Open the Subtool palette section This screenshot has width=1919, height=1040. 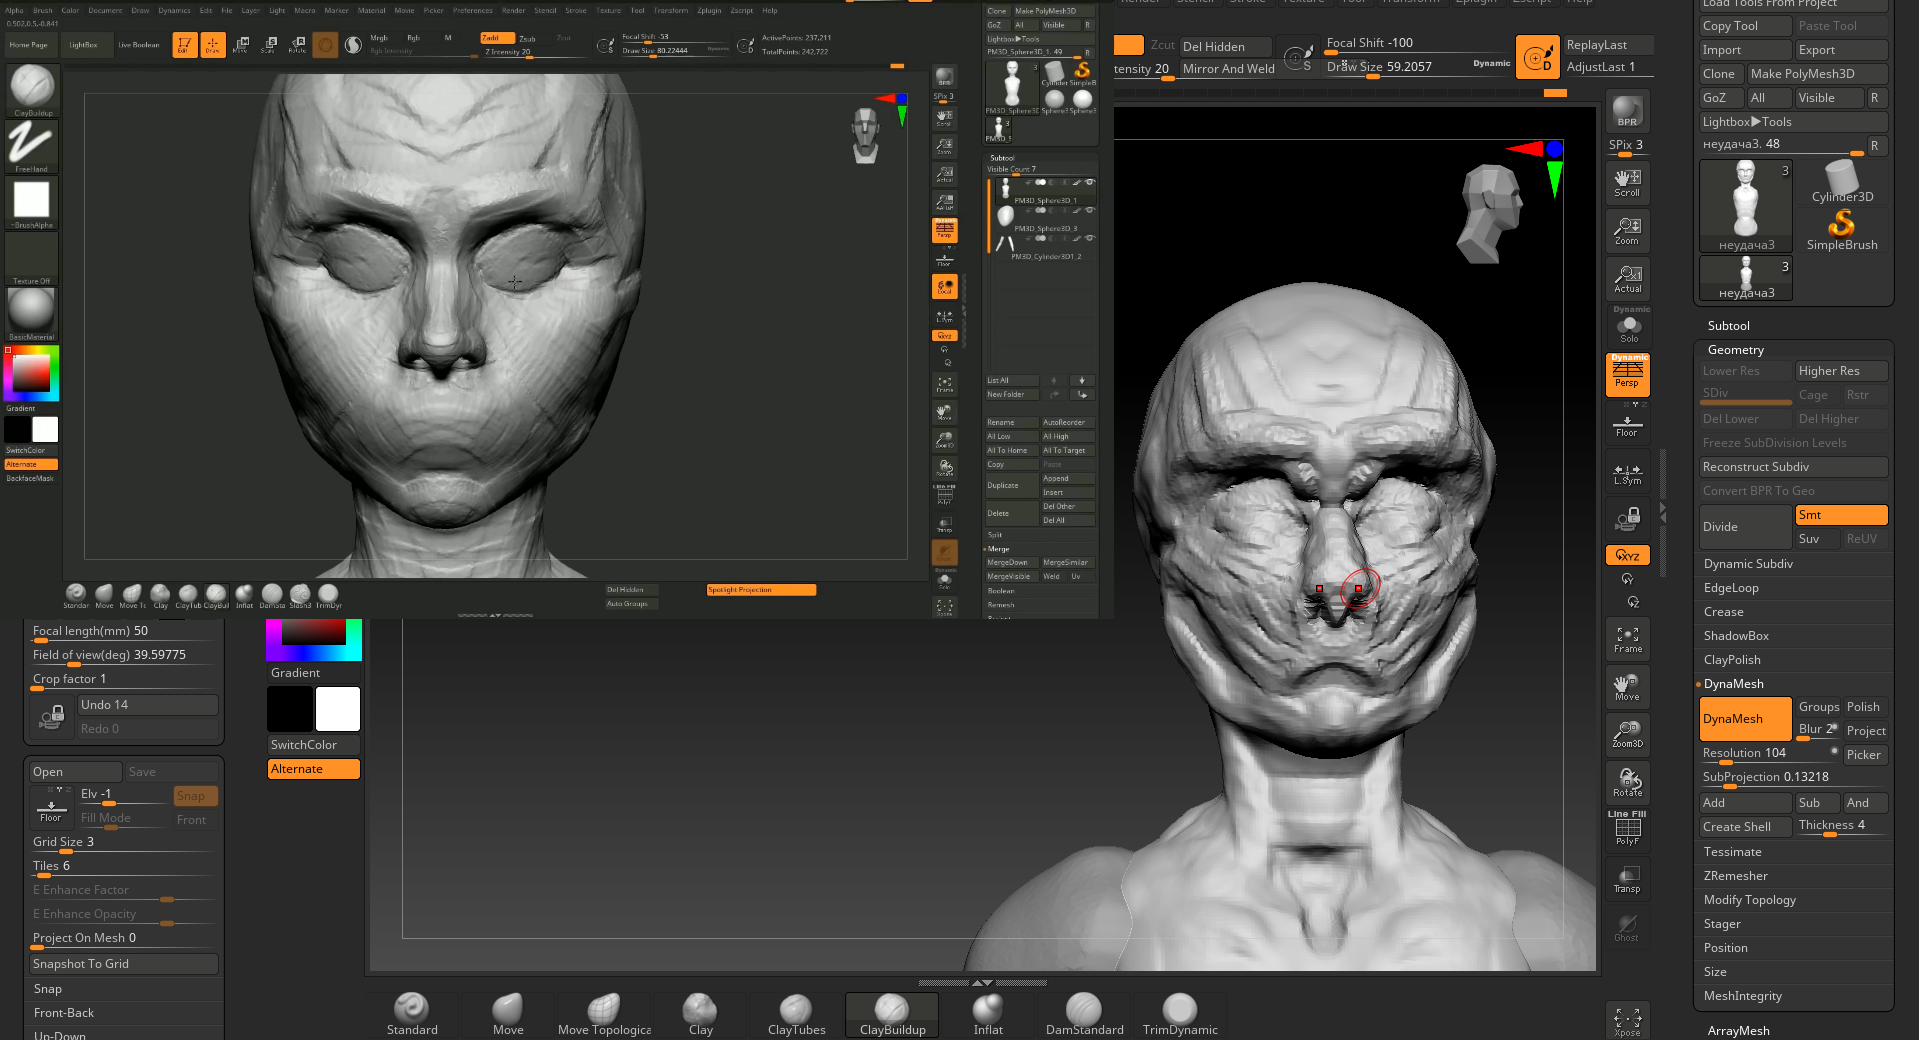1728,326
